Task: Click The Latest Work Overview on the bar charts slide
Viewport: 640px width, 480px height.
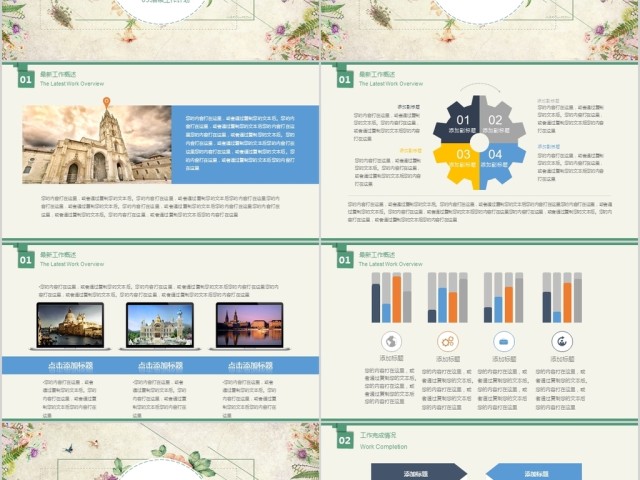Action: (391, 264)
